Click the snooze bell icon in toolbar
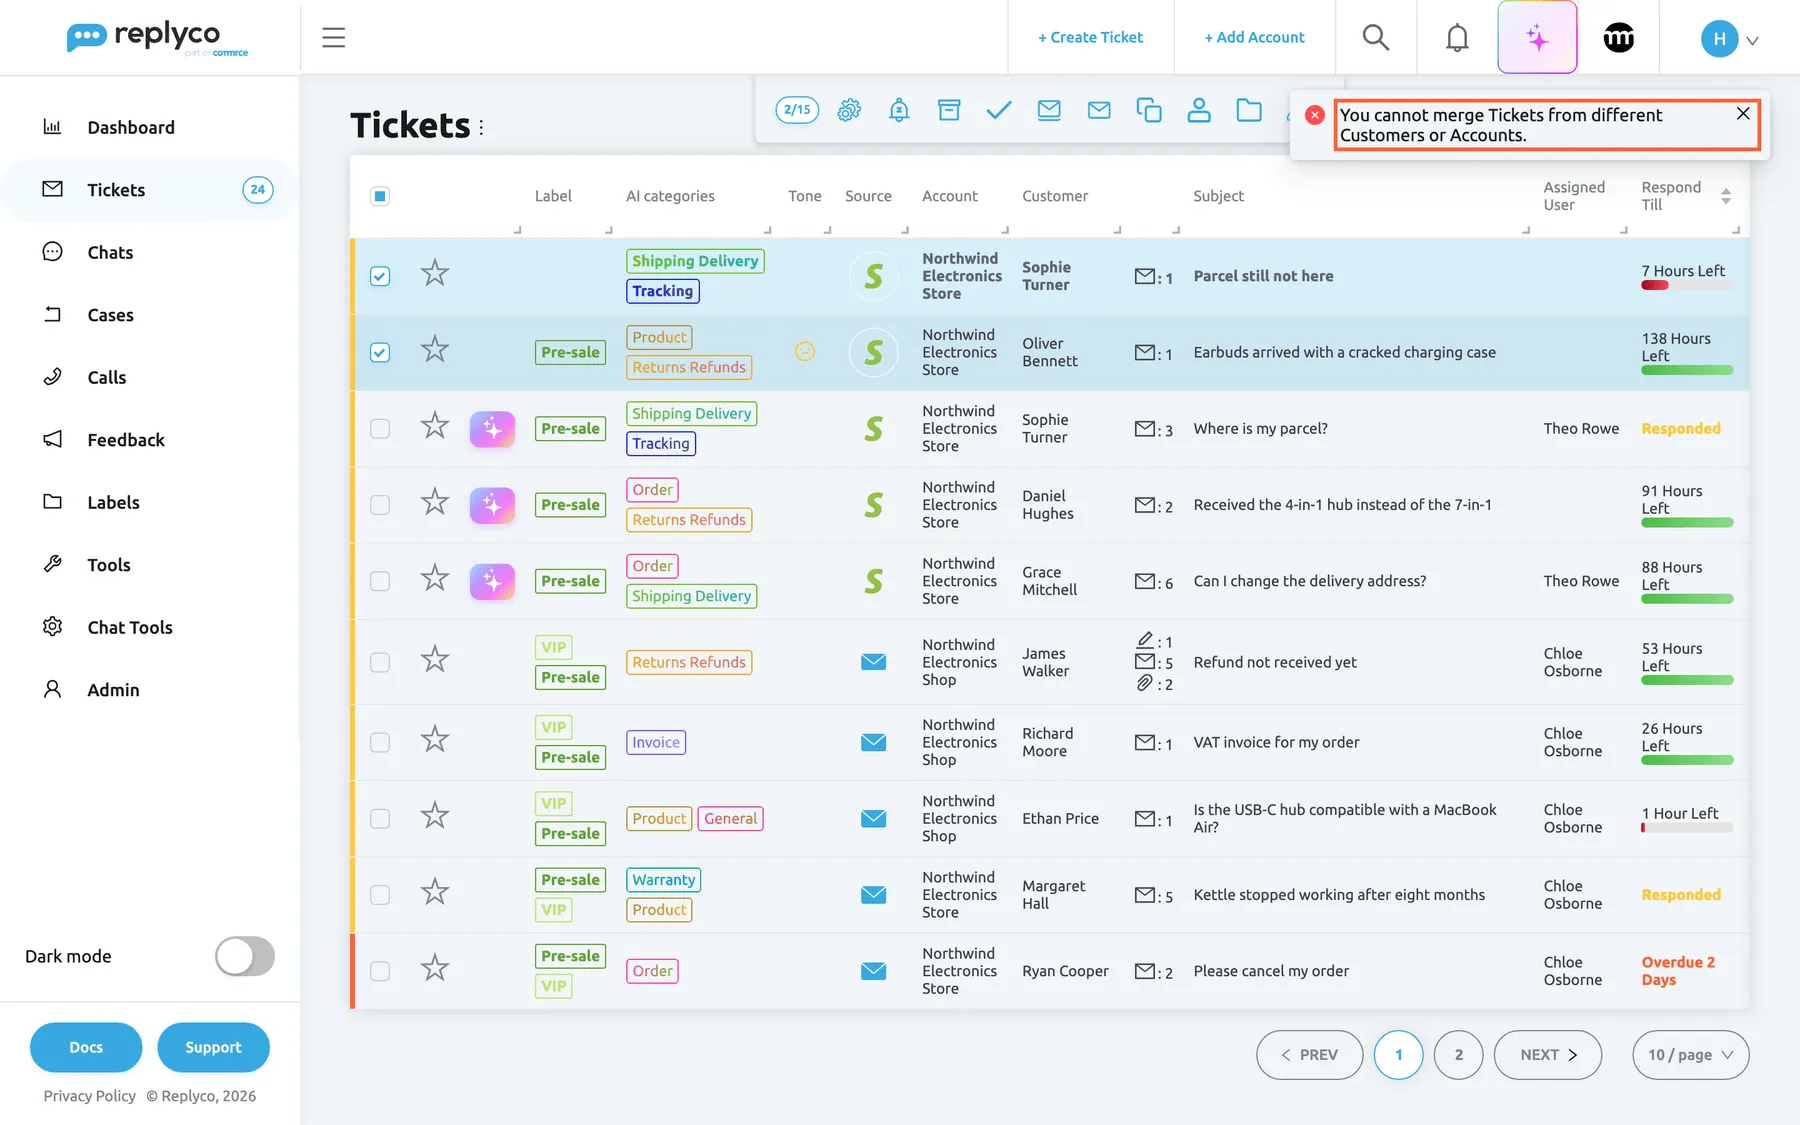The height and width of the screenshot is (1125, 1800). pyautogui.click(x=899, y=110)
